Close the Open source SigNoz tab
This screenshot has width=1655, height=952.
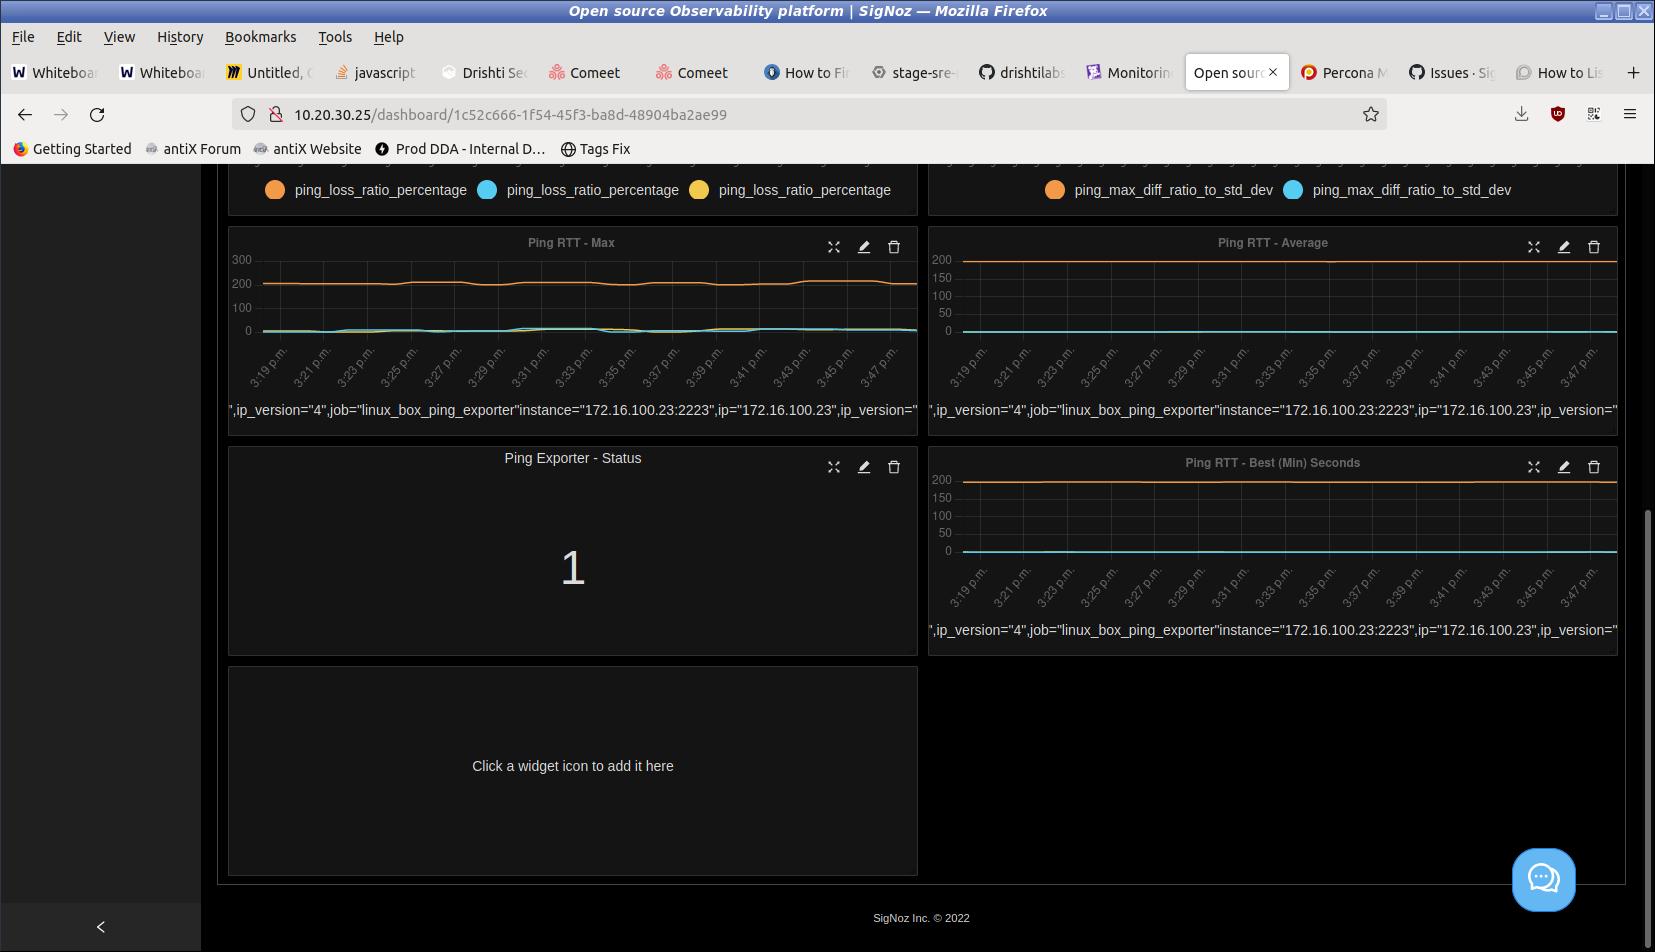point(1273,72)
